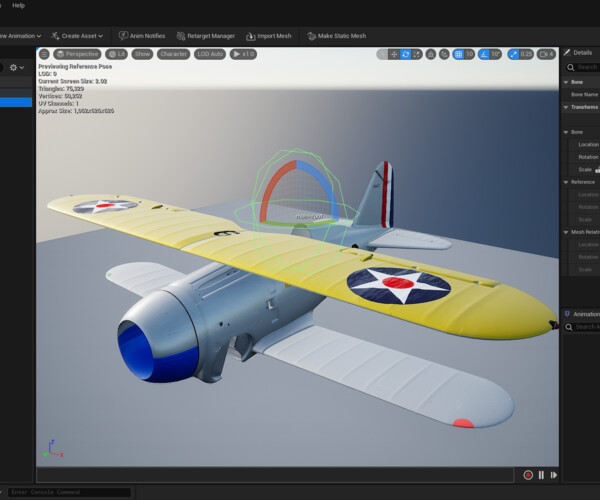Pause the preview playback
This screenshot has height=500, width=600.
(541, 475)
